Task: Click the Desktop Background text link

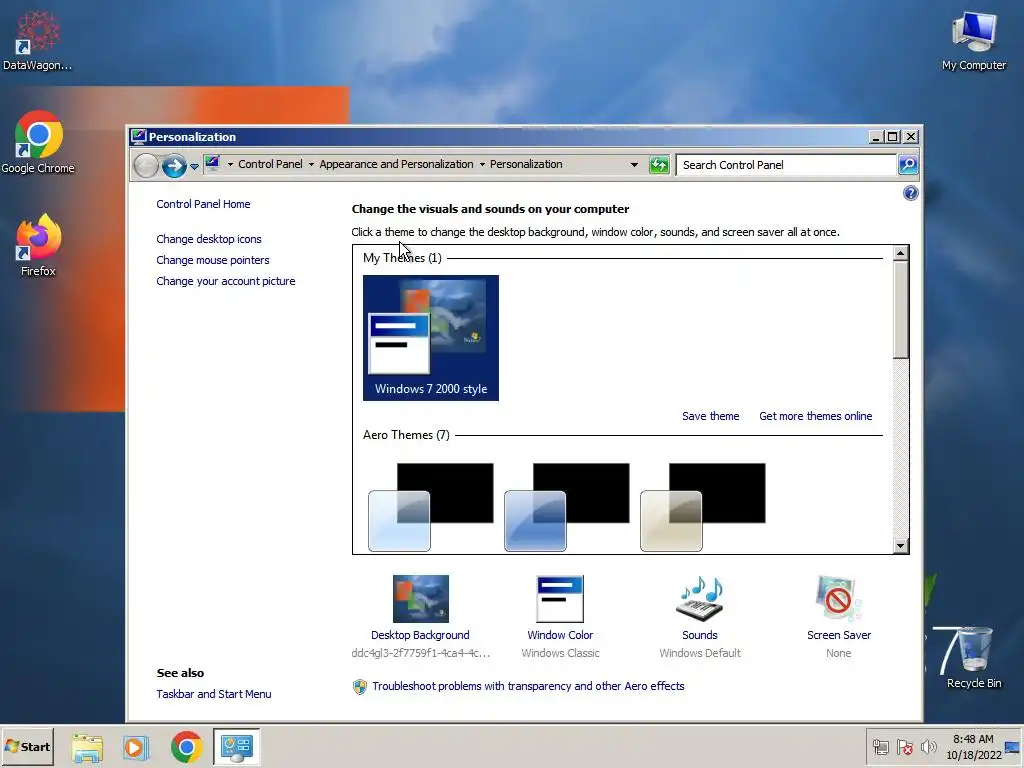Action: (420, 635)
